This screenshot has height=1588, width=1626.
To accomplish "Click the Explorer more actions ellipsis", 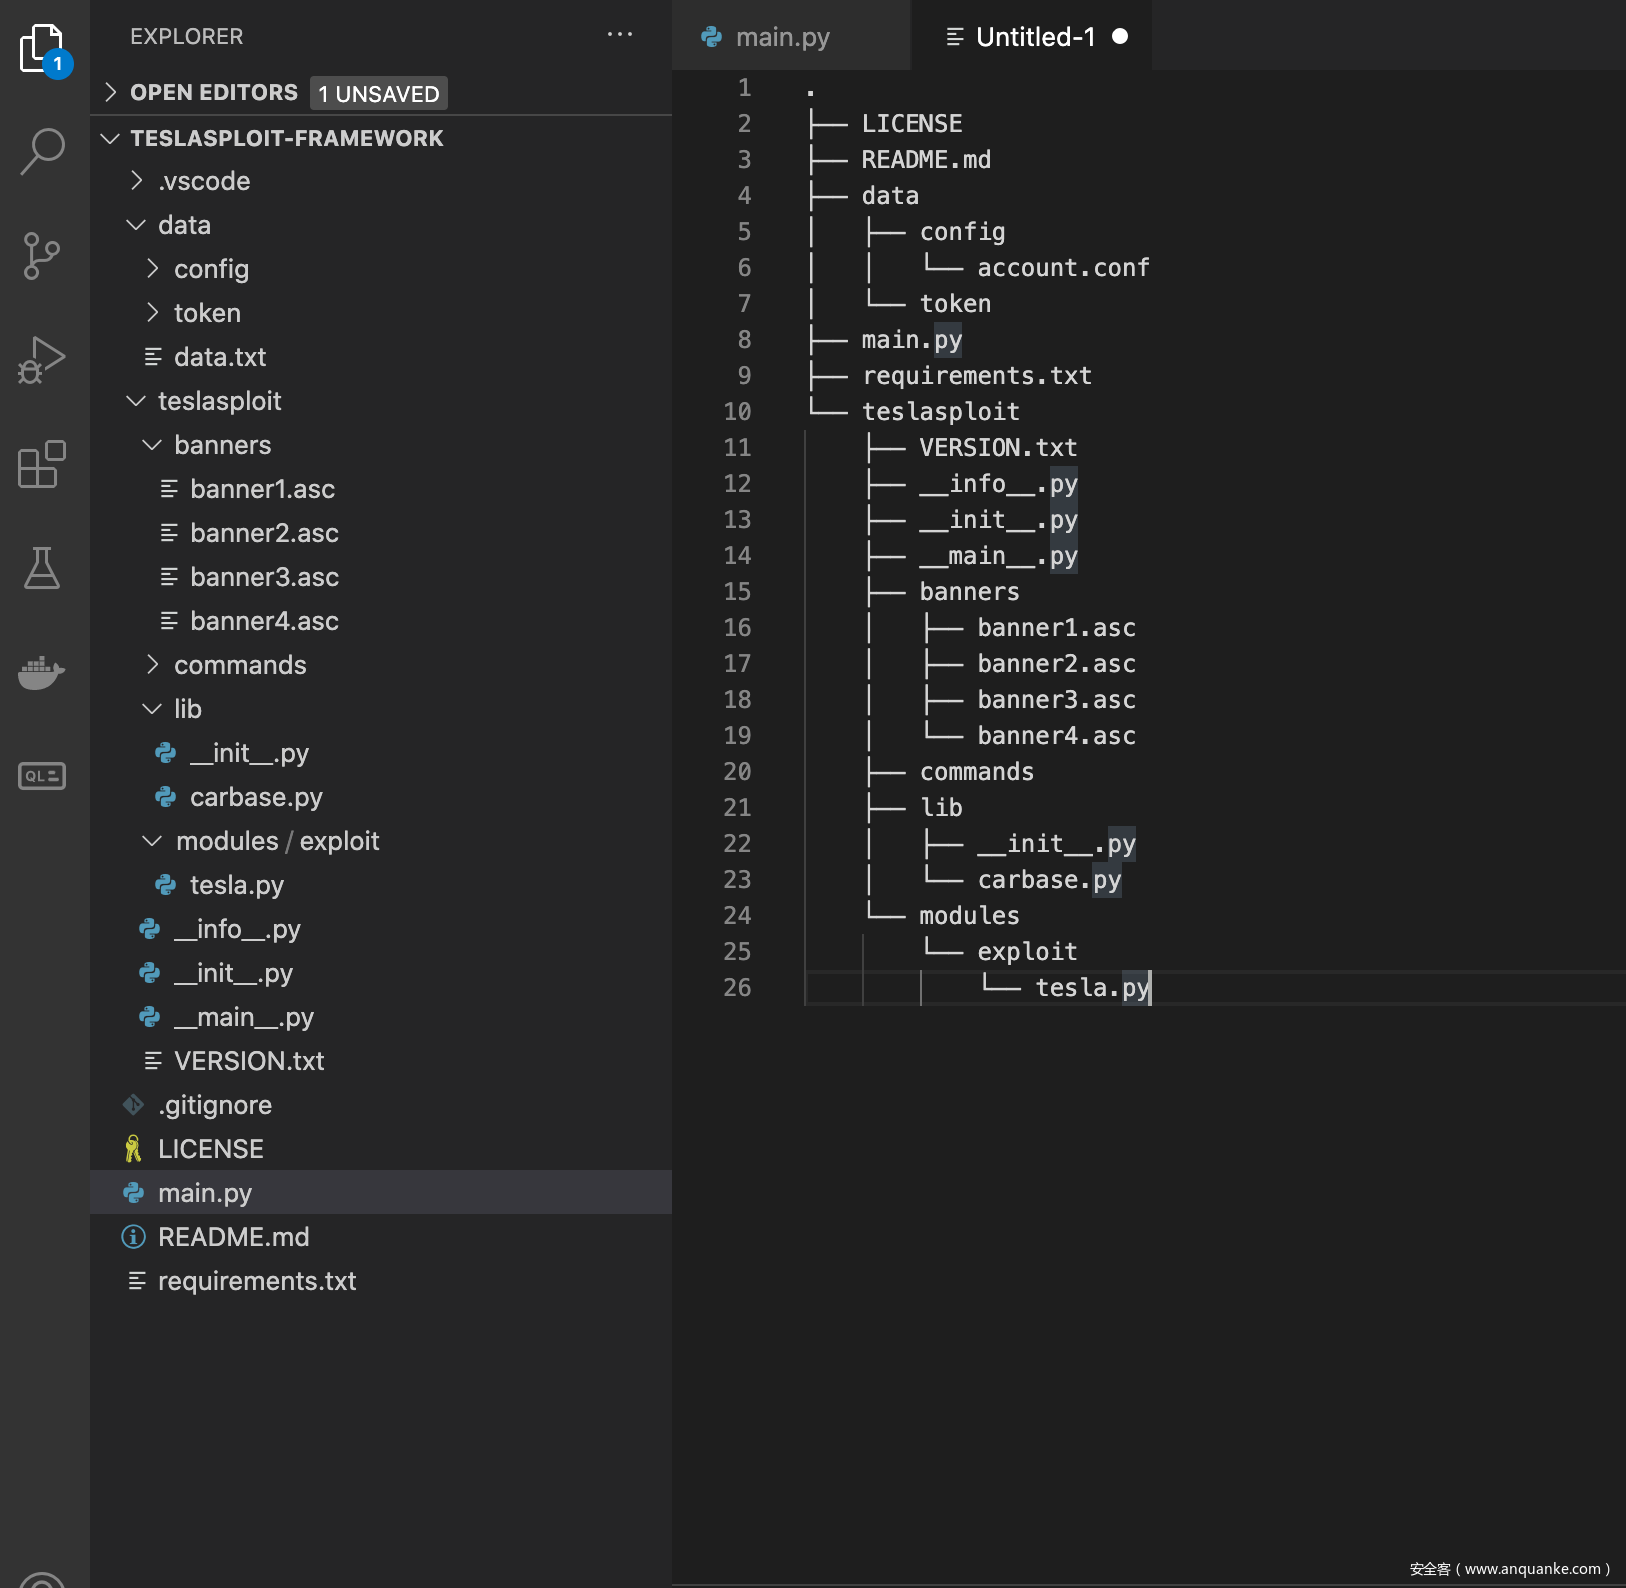I will (620, 35).
